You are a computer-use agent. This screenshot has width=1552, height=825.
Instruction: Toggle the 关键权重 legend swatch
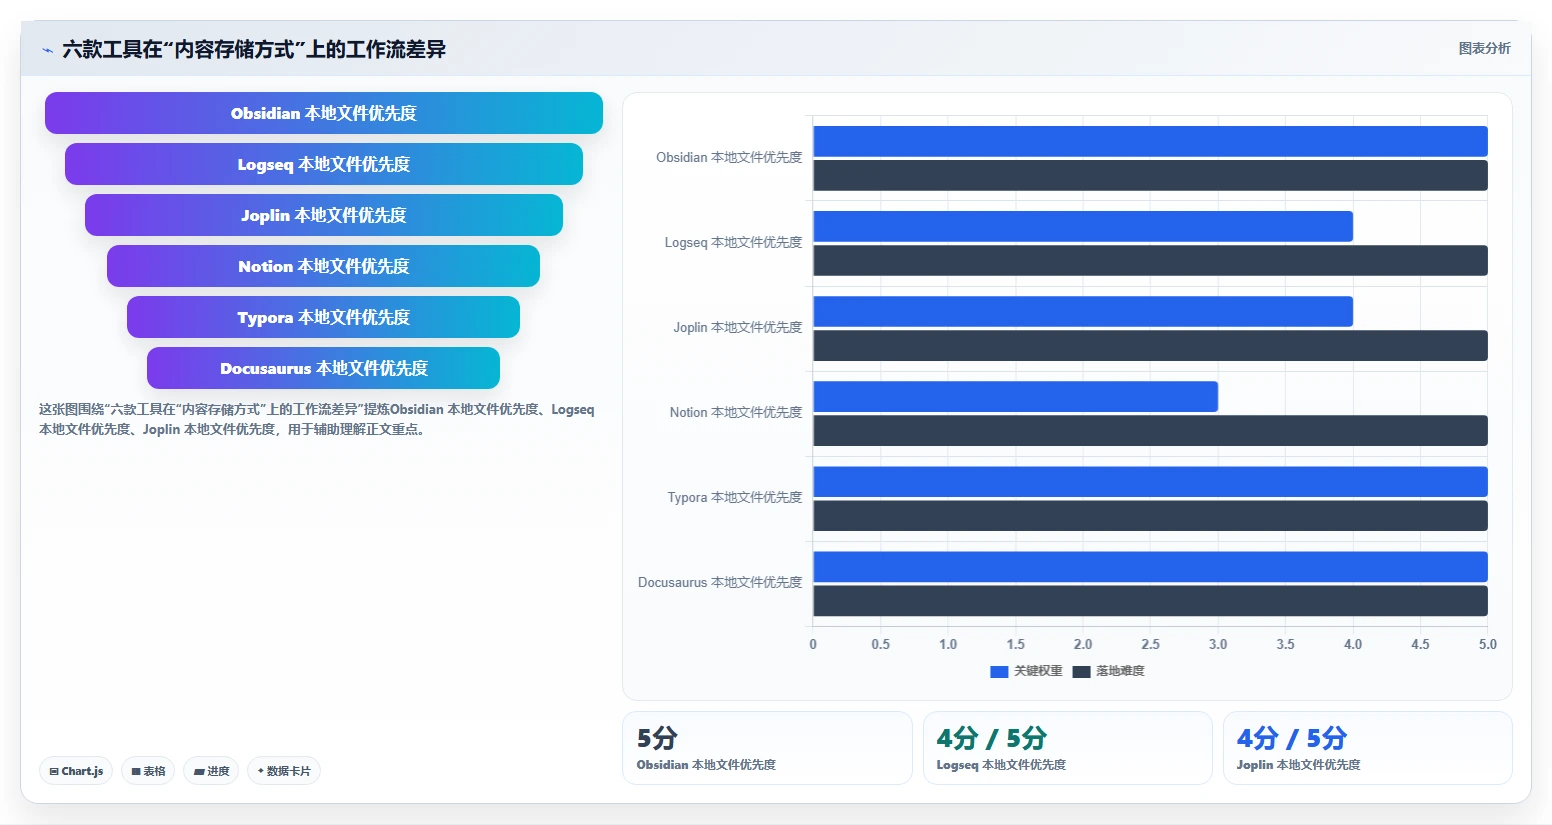999,671
